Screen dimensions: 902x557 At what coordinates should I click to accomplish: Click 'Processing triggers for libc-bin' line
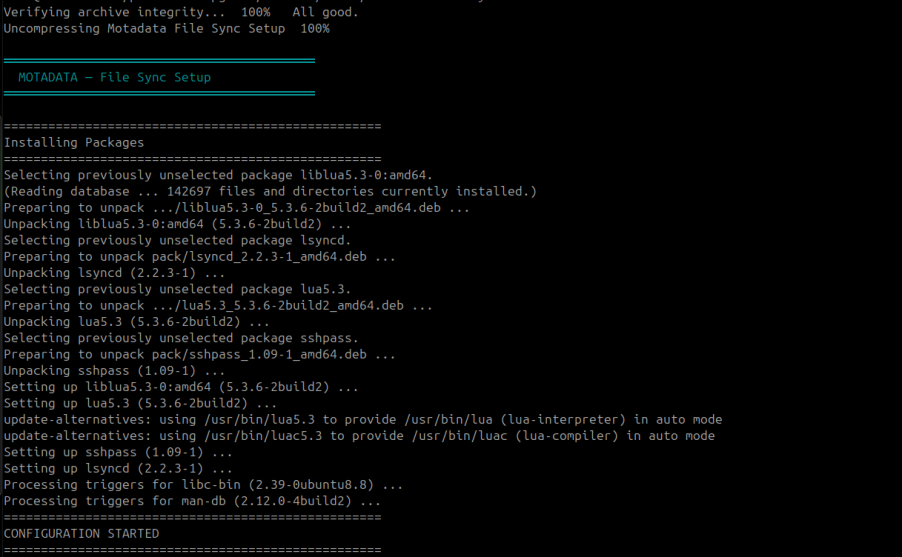point(203,484)
